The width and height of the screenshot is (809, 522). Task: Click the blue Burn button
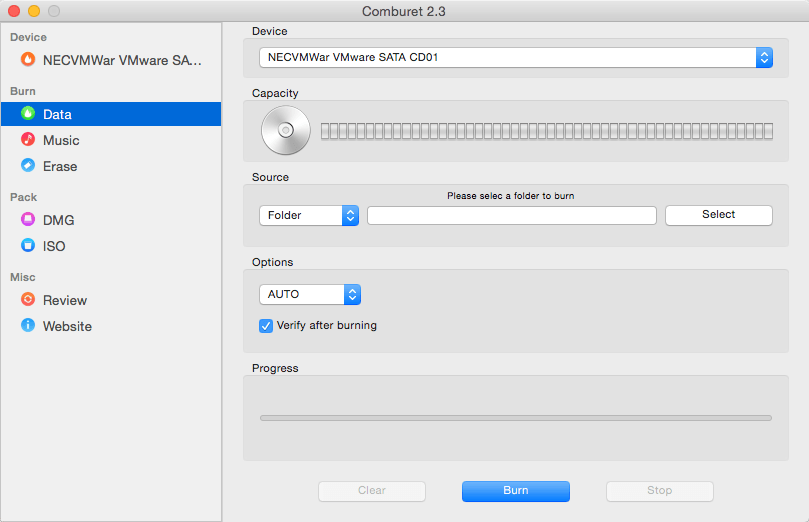click(516, 491)
